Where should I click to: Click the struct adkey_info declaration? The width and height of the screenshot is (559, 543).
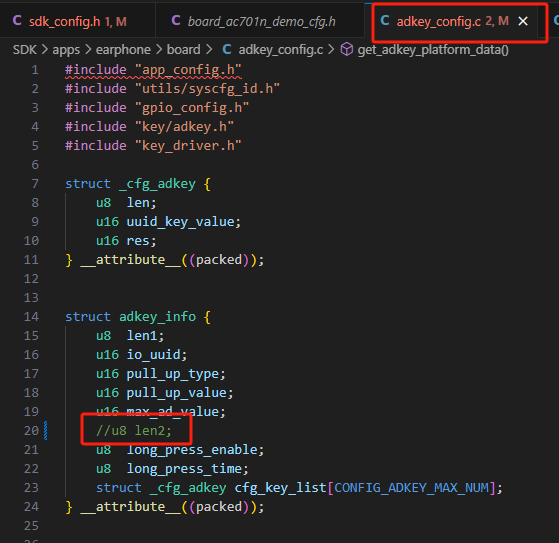point(138,317)
